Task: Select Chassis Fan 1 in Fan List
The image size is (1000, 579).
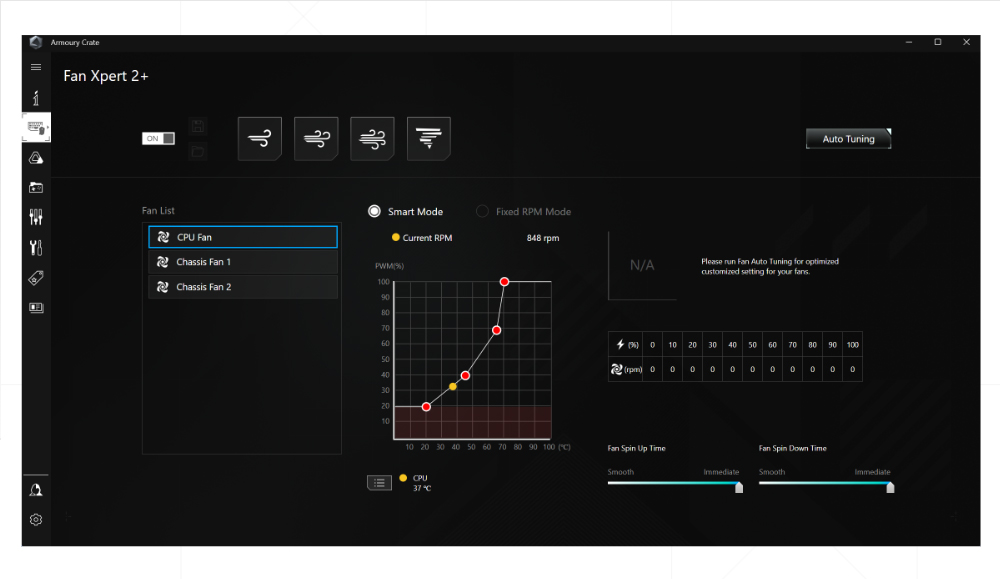Action: pyautogui.click(x=242, y=262)
